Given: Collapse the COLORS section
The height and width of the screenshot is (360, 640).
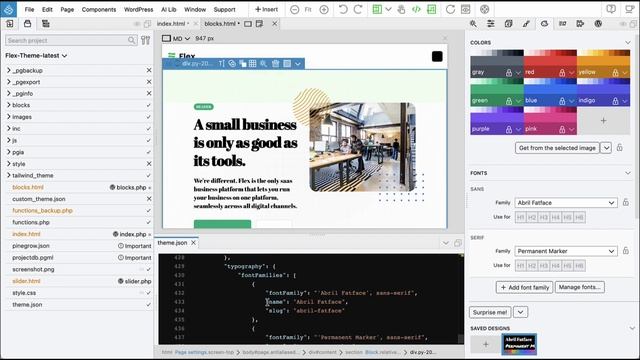Looking at the screenshot, I should click(628, 42).
